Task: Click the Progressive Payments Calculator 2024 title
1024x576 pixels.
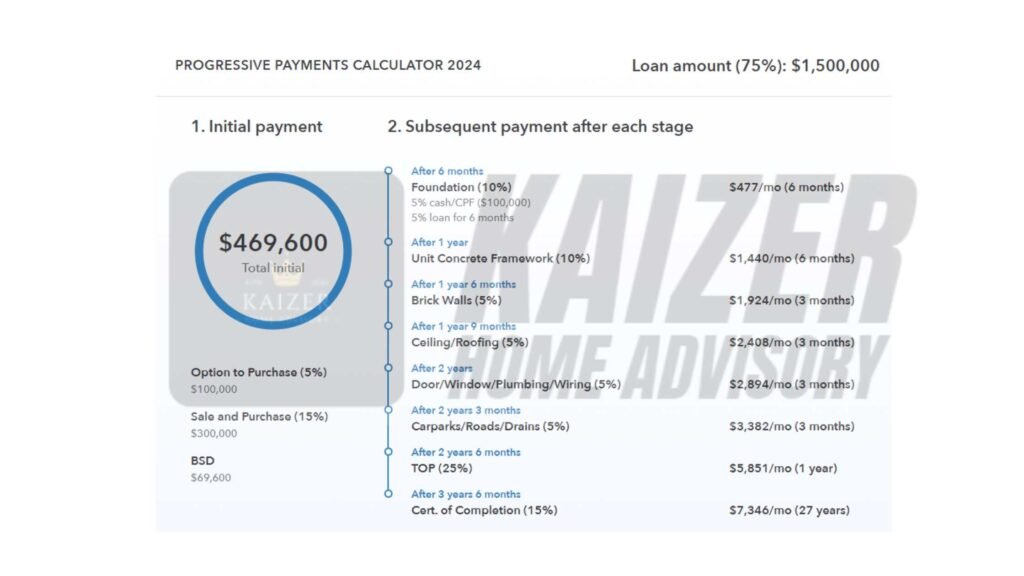Action: [x=328, y=65]
